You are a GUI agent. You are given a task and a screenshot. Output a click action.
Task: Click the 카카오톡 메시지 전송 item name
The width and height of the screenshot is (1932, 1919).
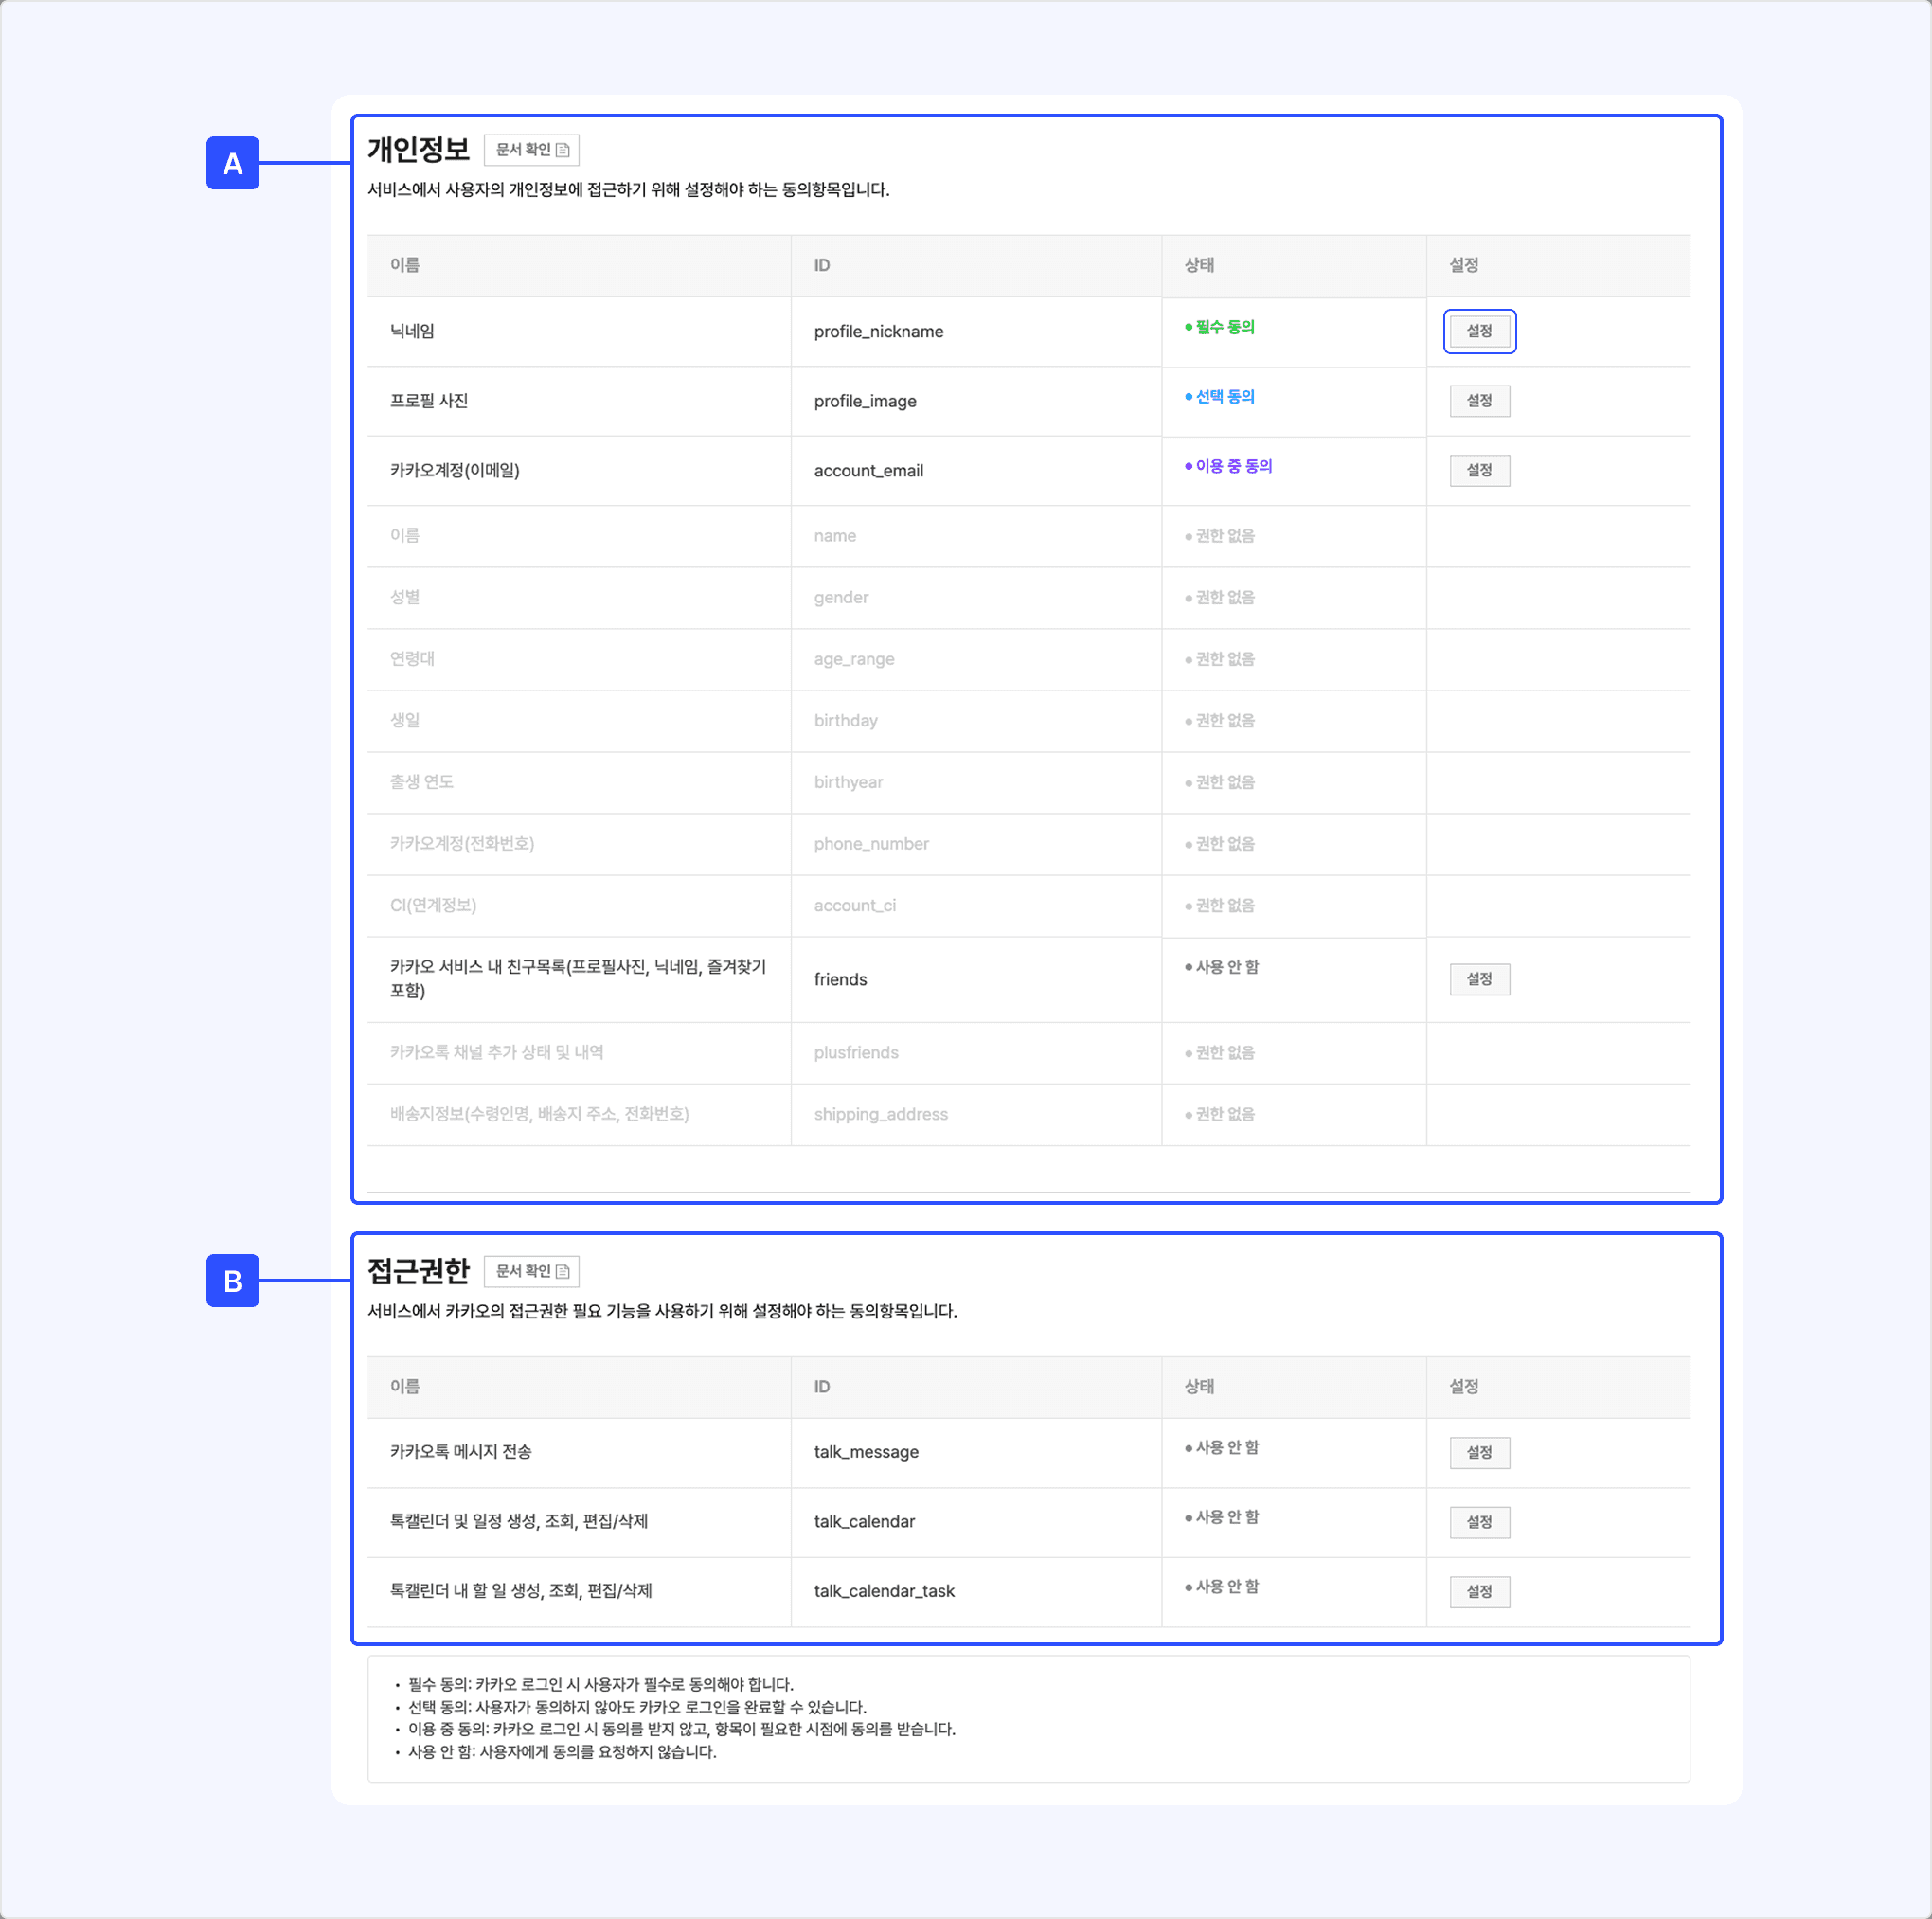tap(460, 1451)
